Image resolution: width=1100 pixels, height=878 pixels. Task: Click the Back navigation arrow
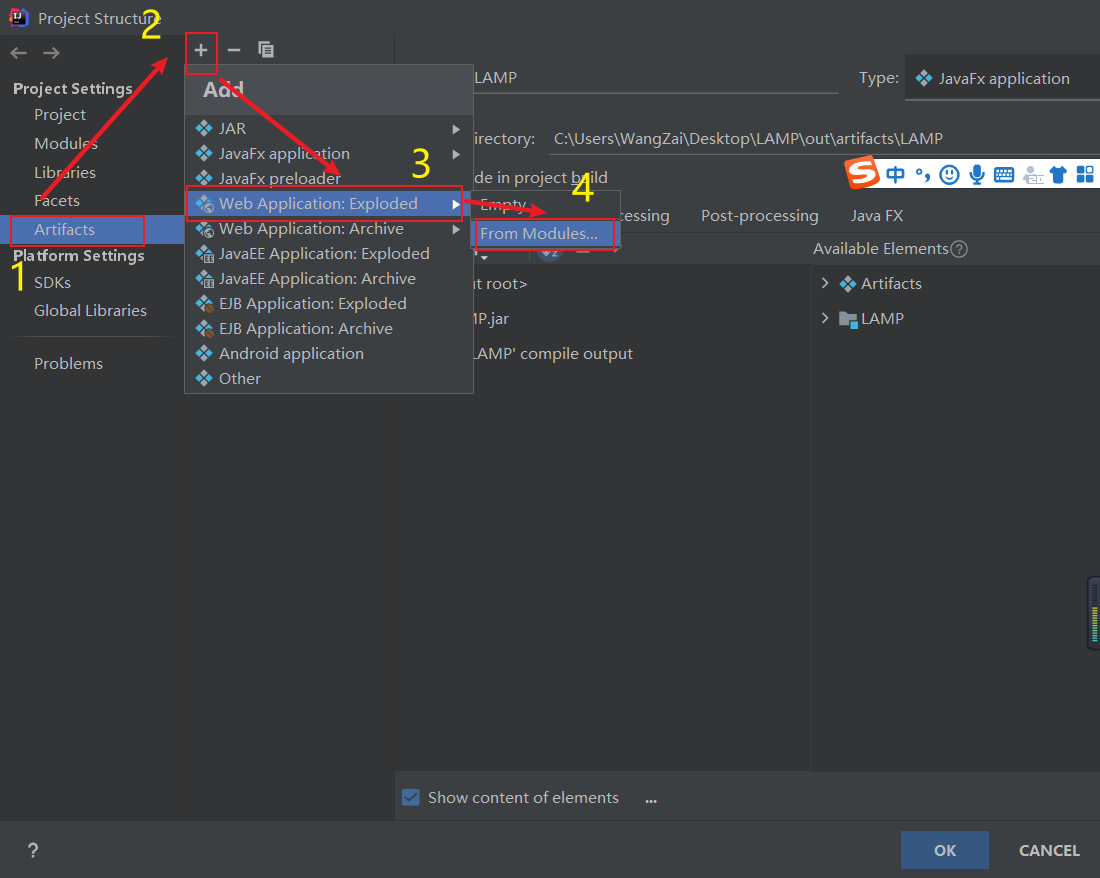click(17, 53)
